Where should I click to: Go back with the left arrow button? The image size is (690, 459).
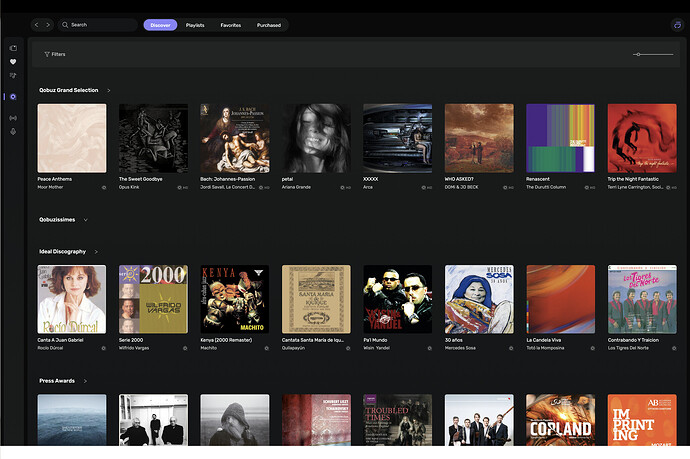[x=37, y=25]
